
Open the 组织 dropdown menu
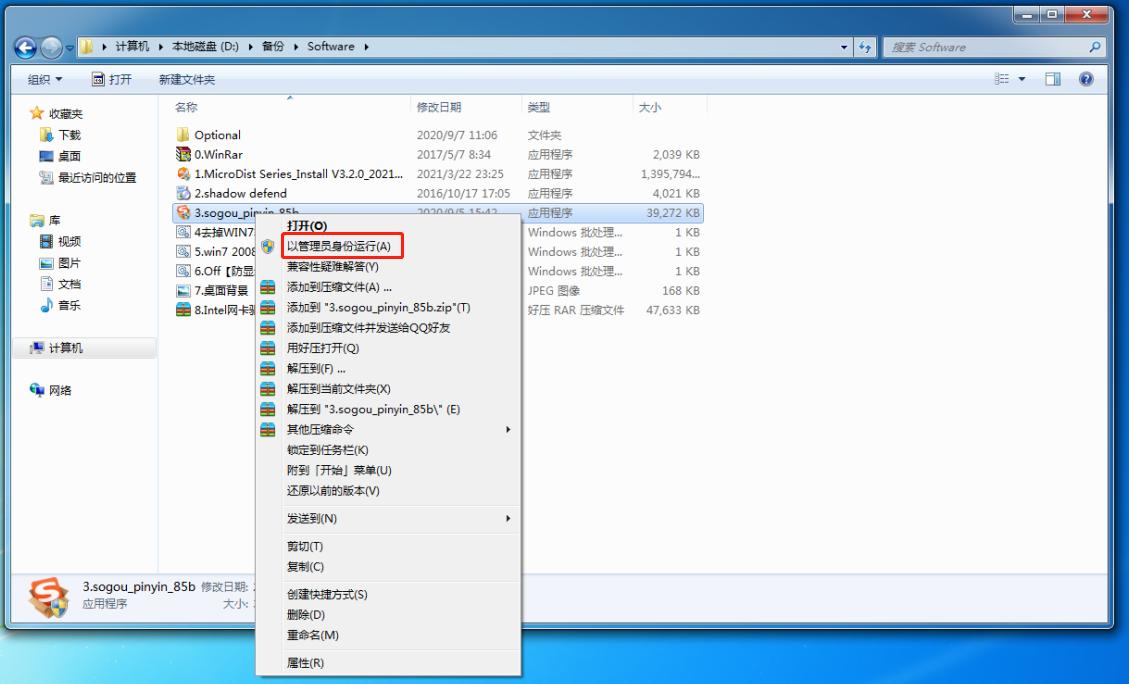click(45, 79)
